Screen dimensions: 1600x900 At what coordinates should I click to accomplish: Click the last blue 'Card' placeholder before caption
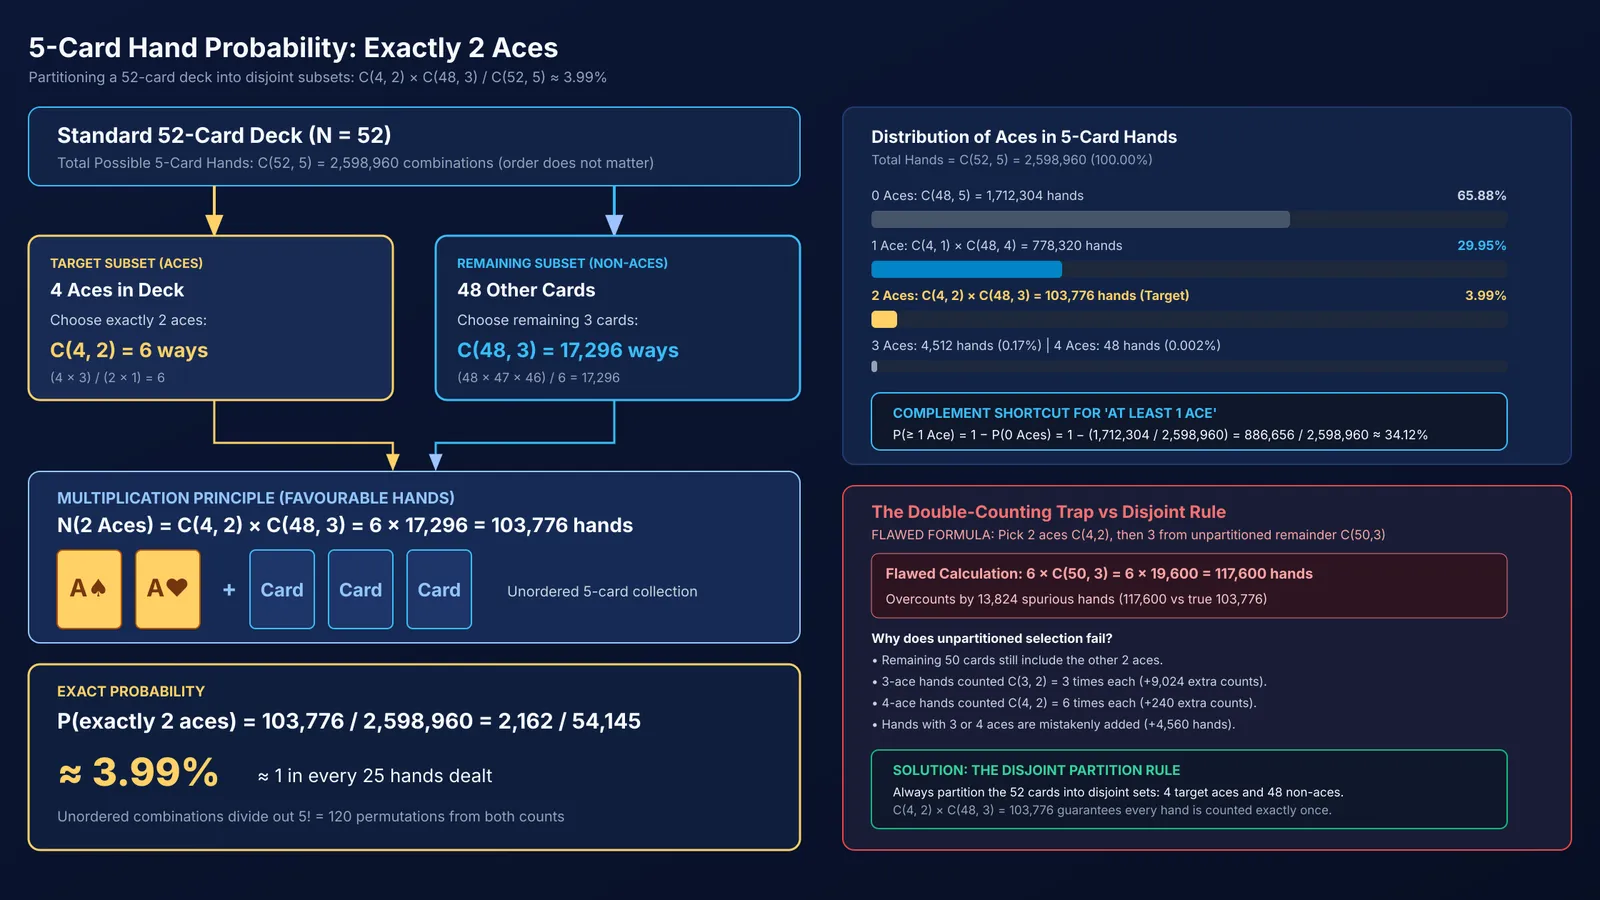tap(439, 589)
